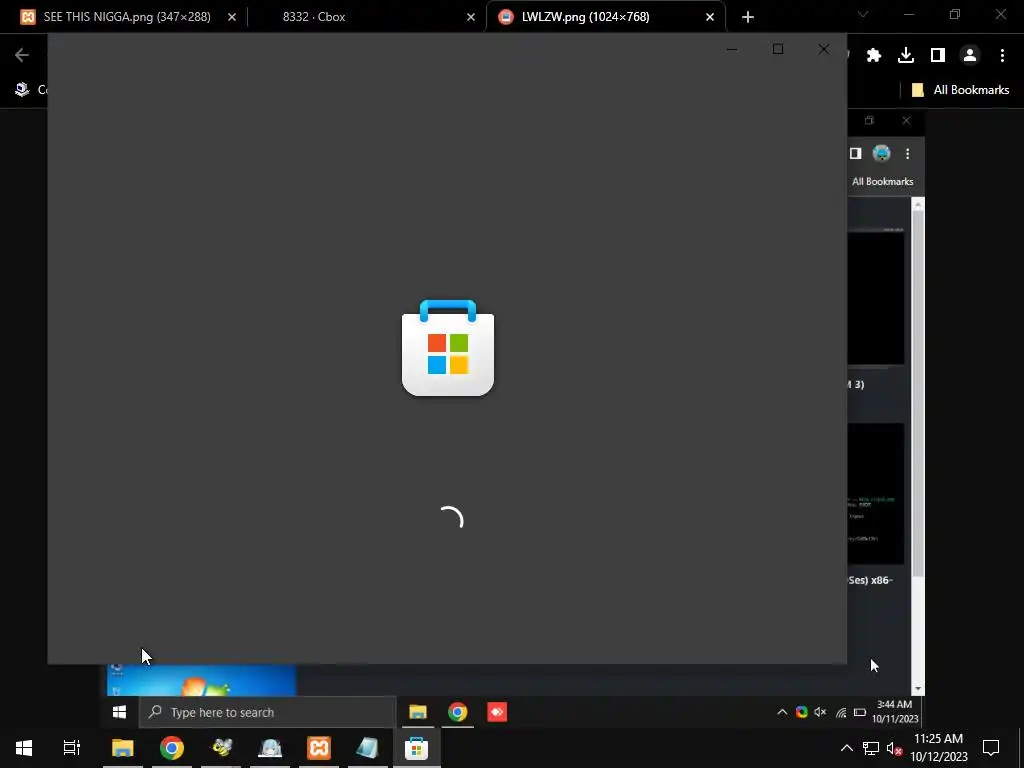Click the colorful tray icon in embedded taskbar
The height and width of the screenshot is (768, 1024).
[x=801, y=712]
